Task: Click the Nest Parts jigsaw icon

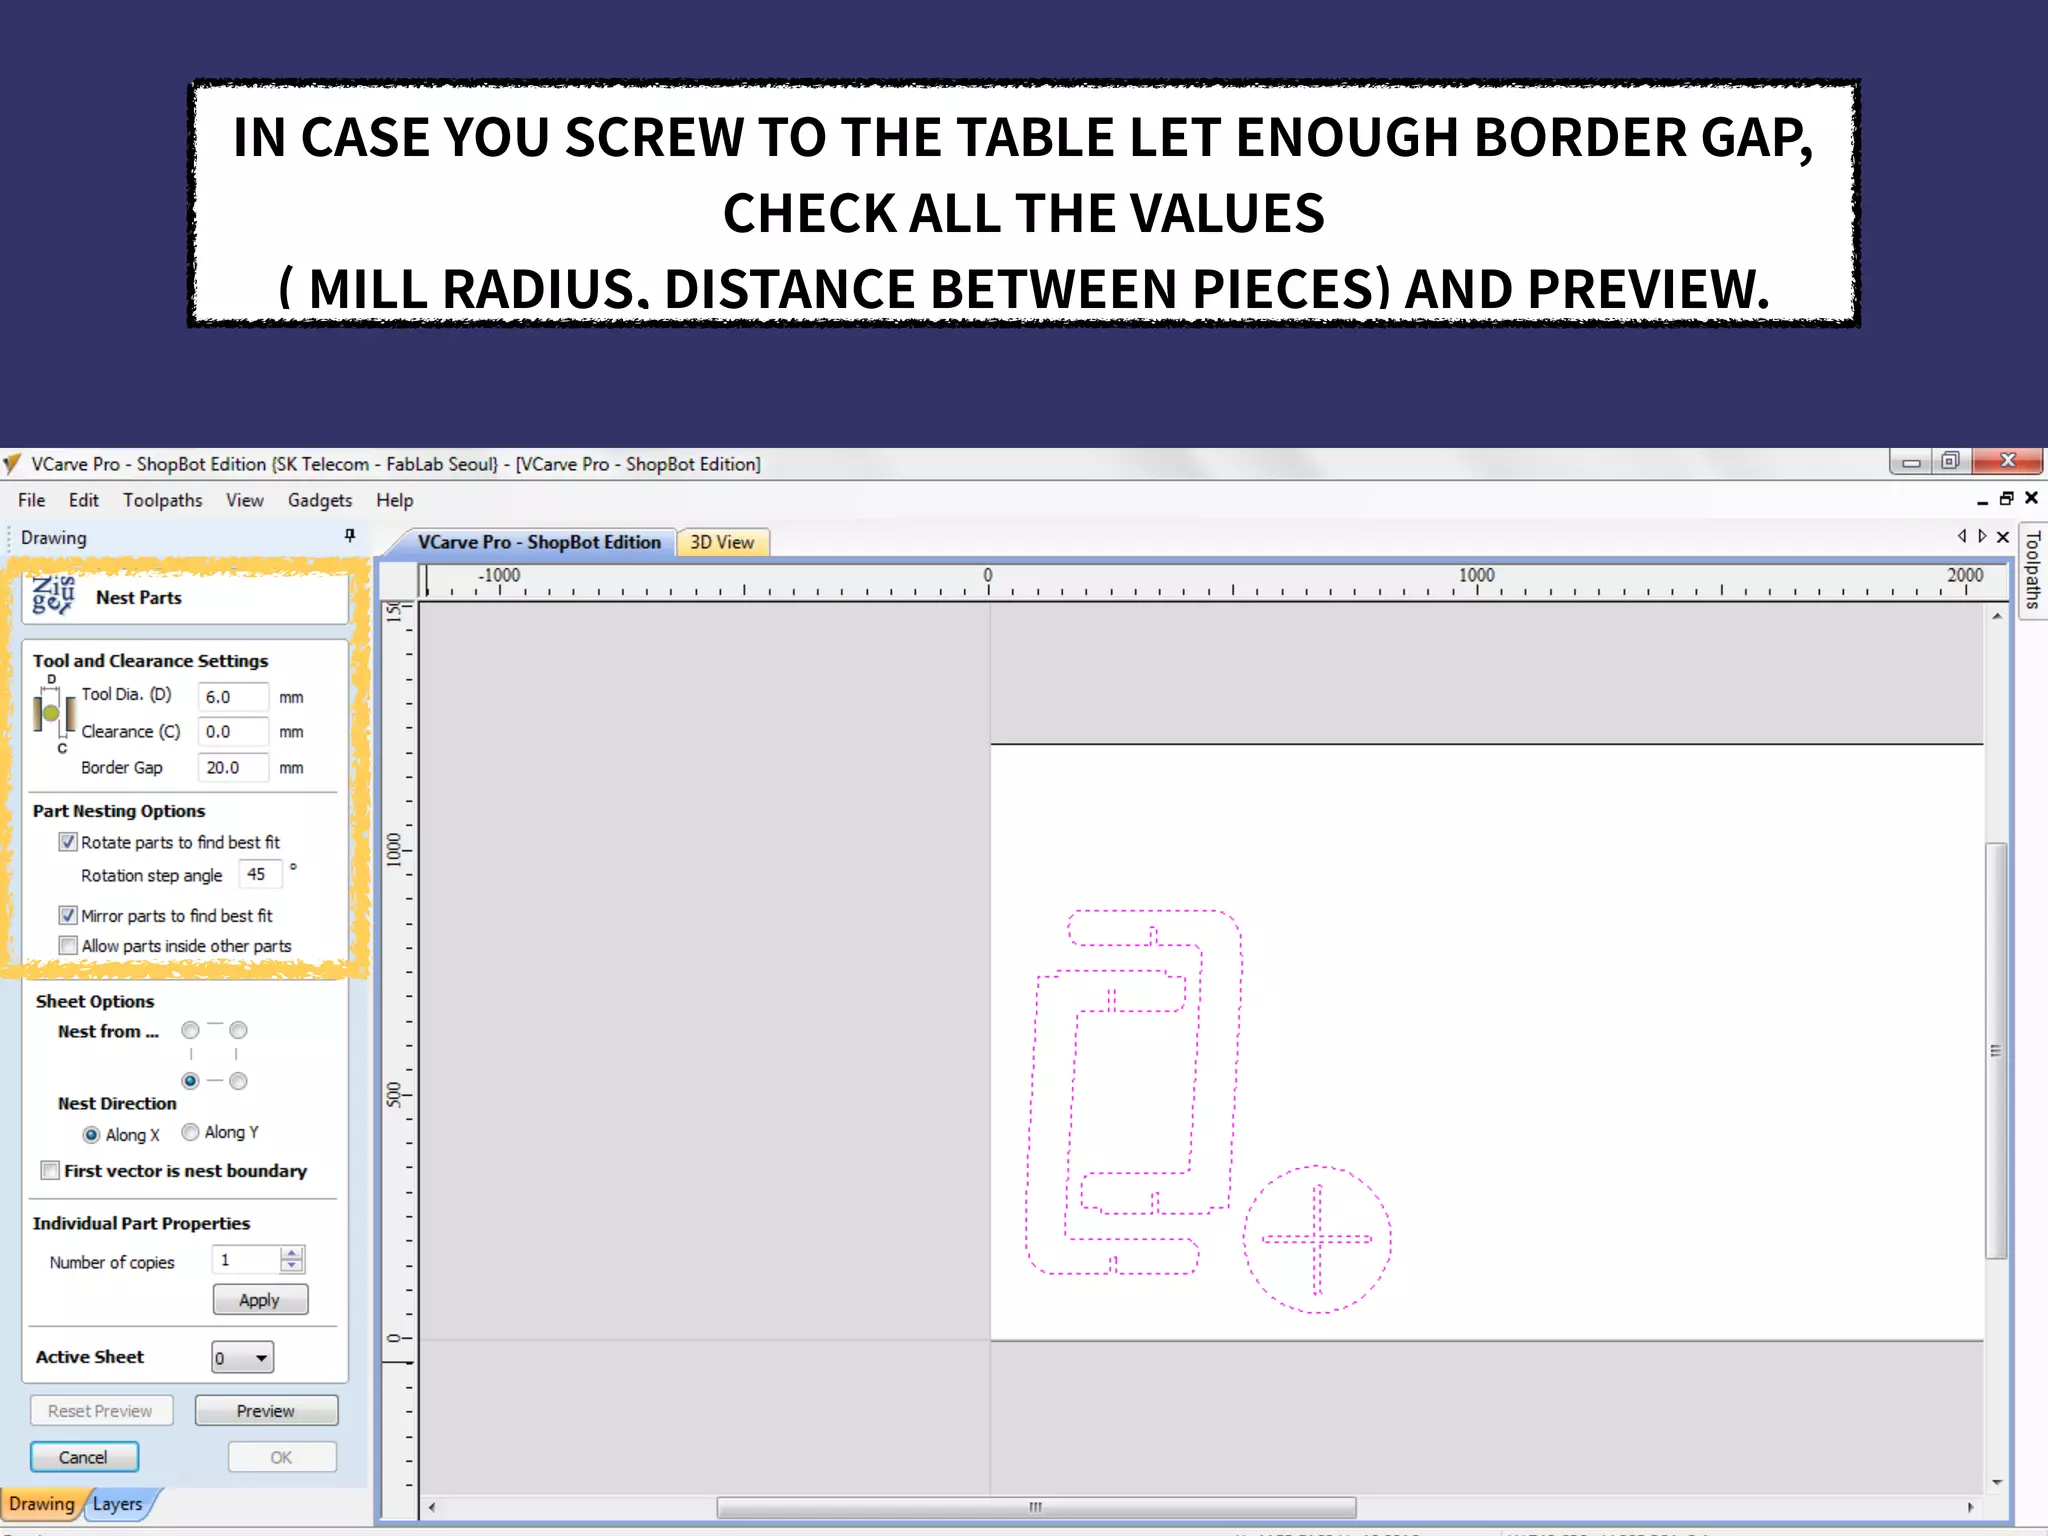Action: (53, 595)
